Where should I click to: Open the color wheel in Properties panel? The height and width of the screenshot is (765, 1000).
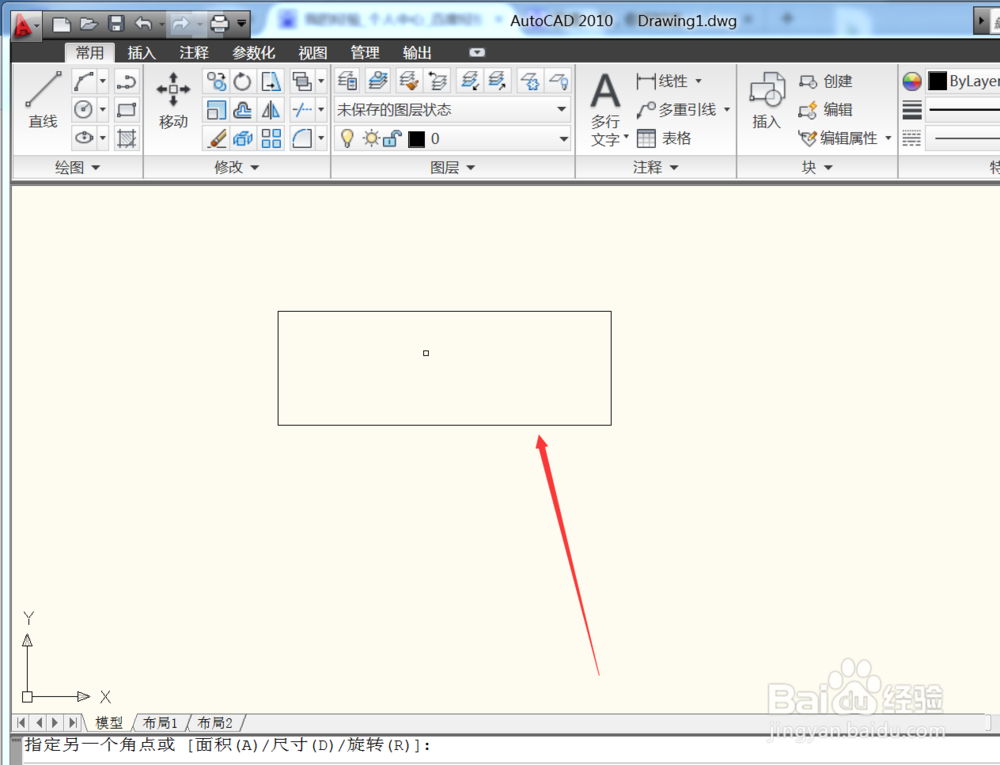pyautogui.click(x=912, y=82)
